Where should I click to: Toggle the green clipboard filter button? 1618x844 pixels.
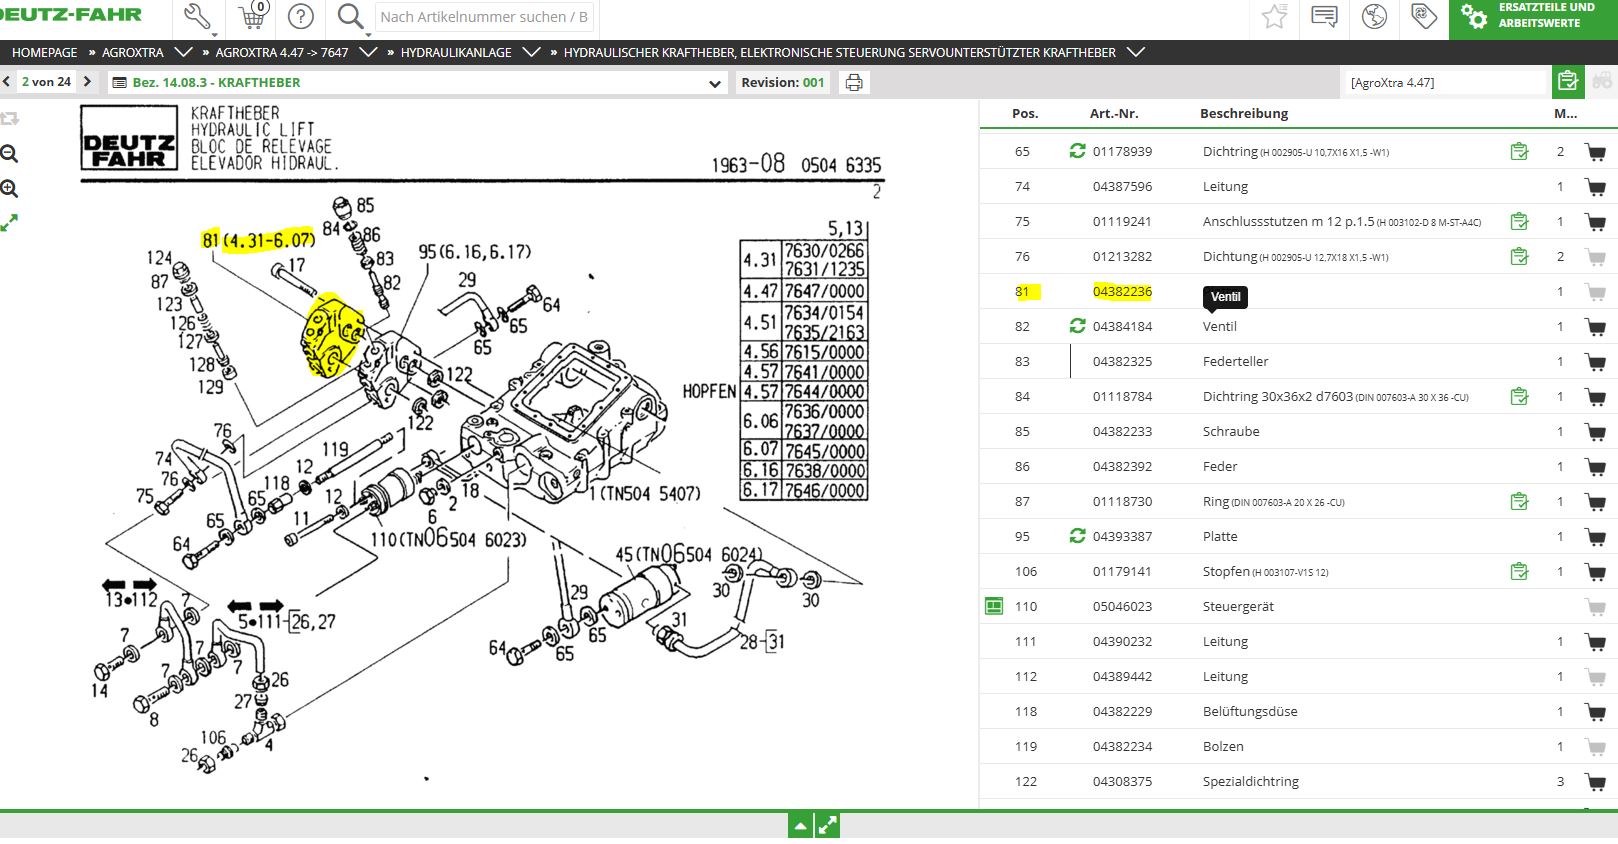coord(1568,82)
